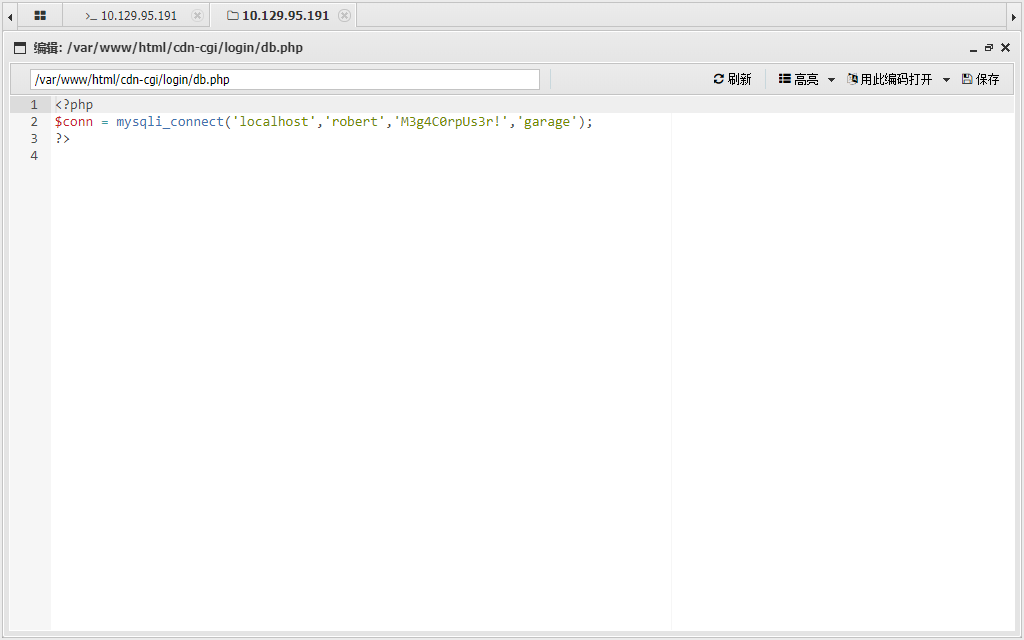Close the terminal tab 10.129.95.191
Image resolution: width=1024 pixels, height=640 pixels.
tap(197, 15)
